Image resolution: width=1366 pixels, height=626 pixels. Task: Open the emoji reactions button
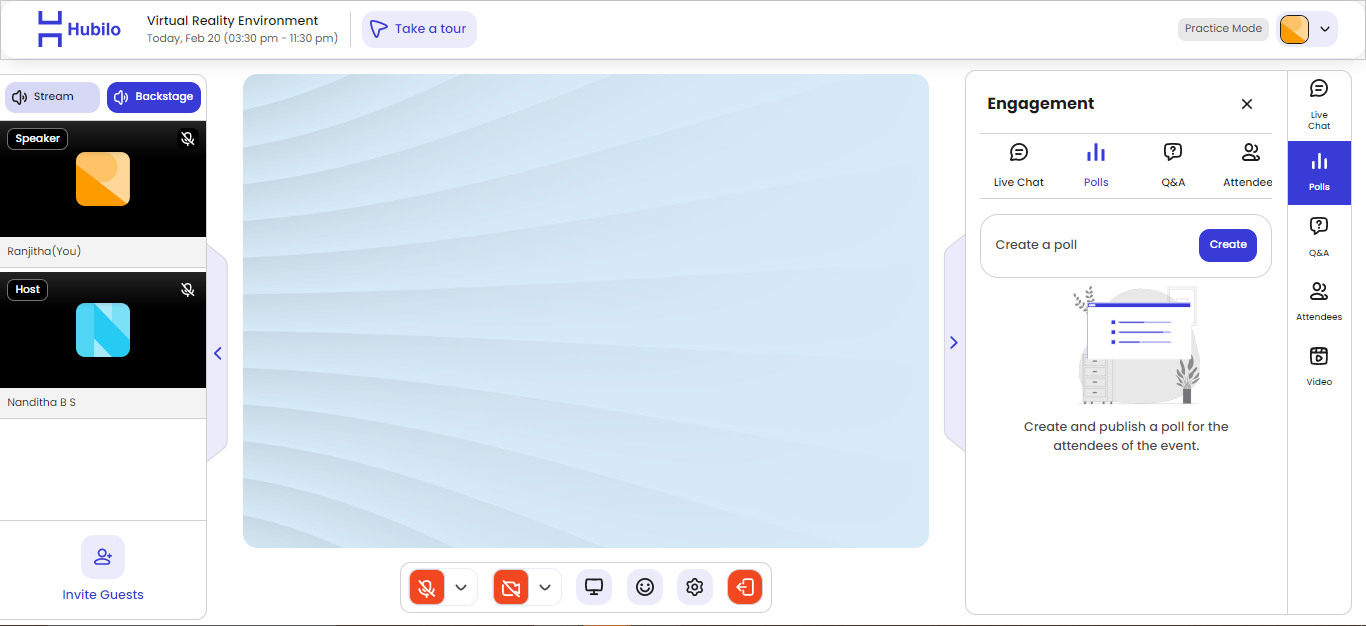pyautogui.click(x=645, y=587)
